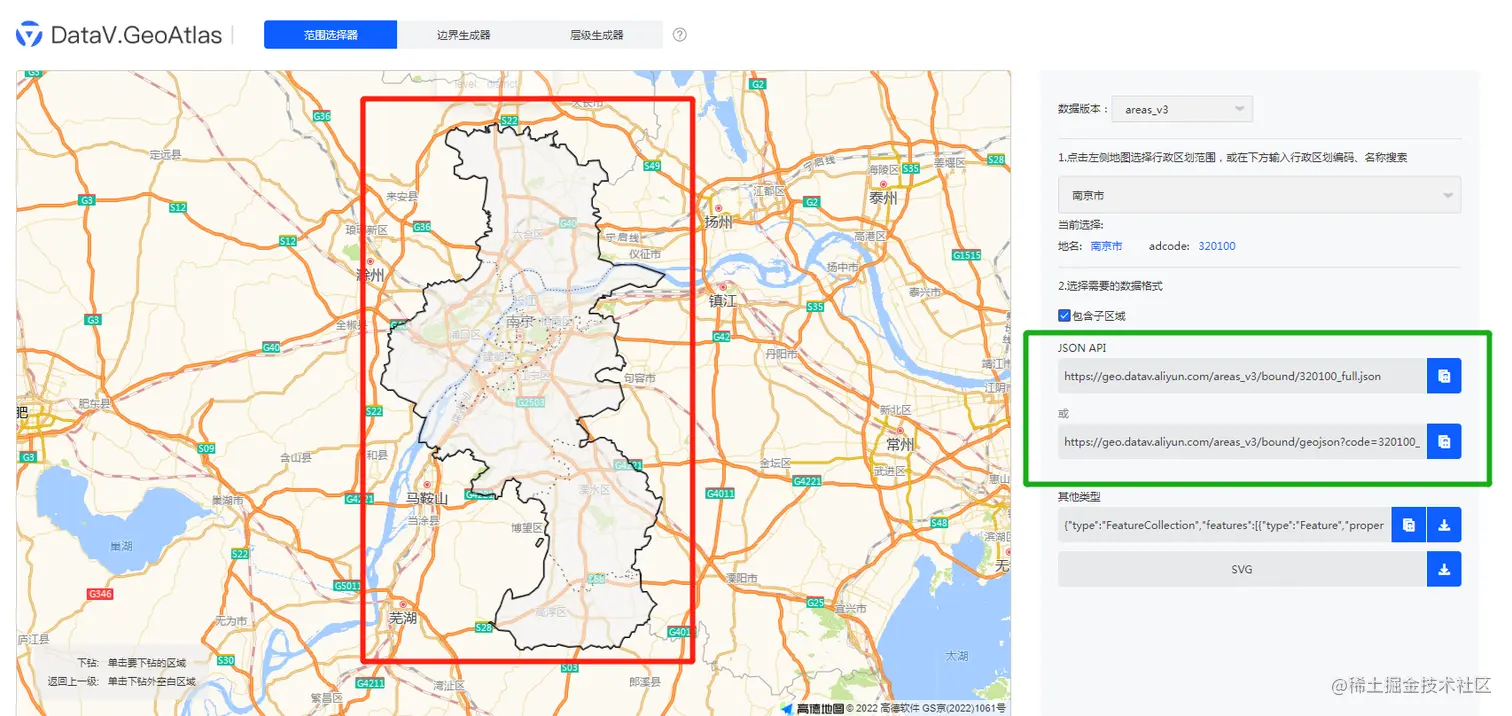Click the SVG format button

point(1242,569)
